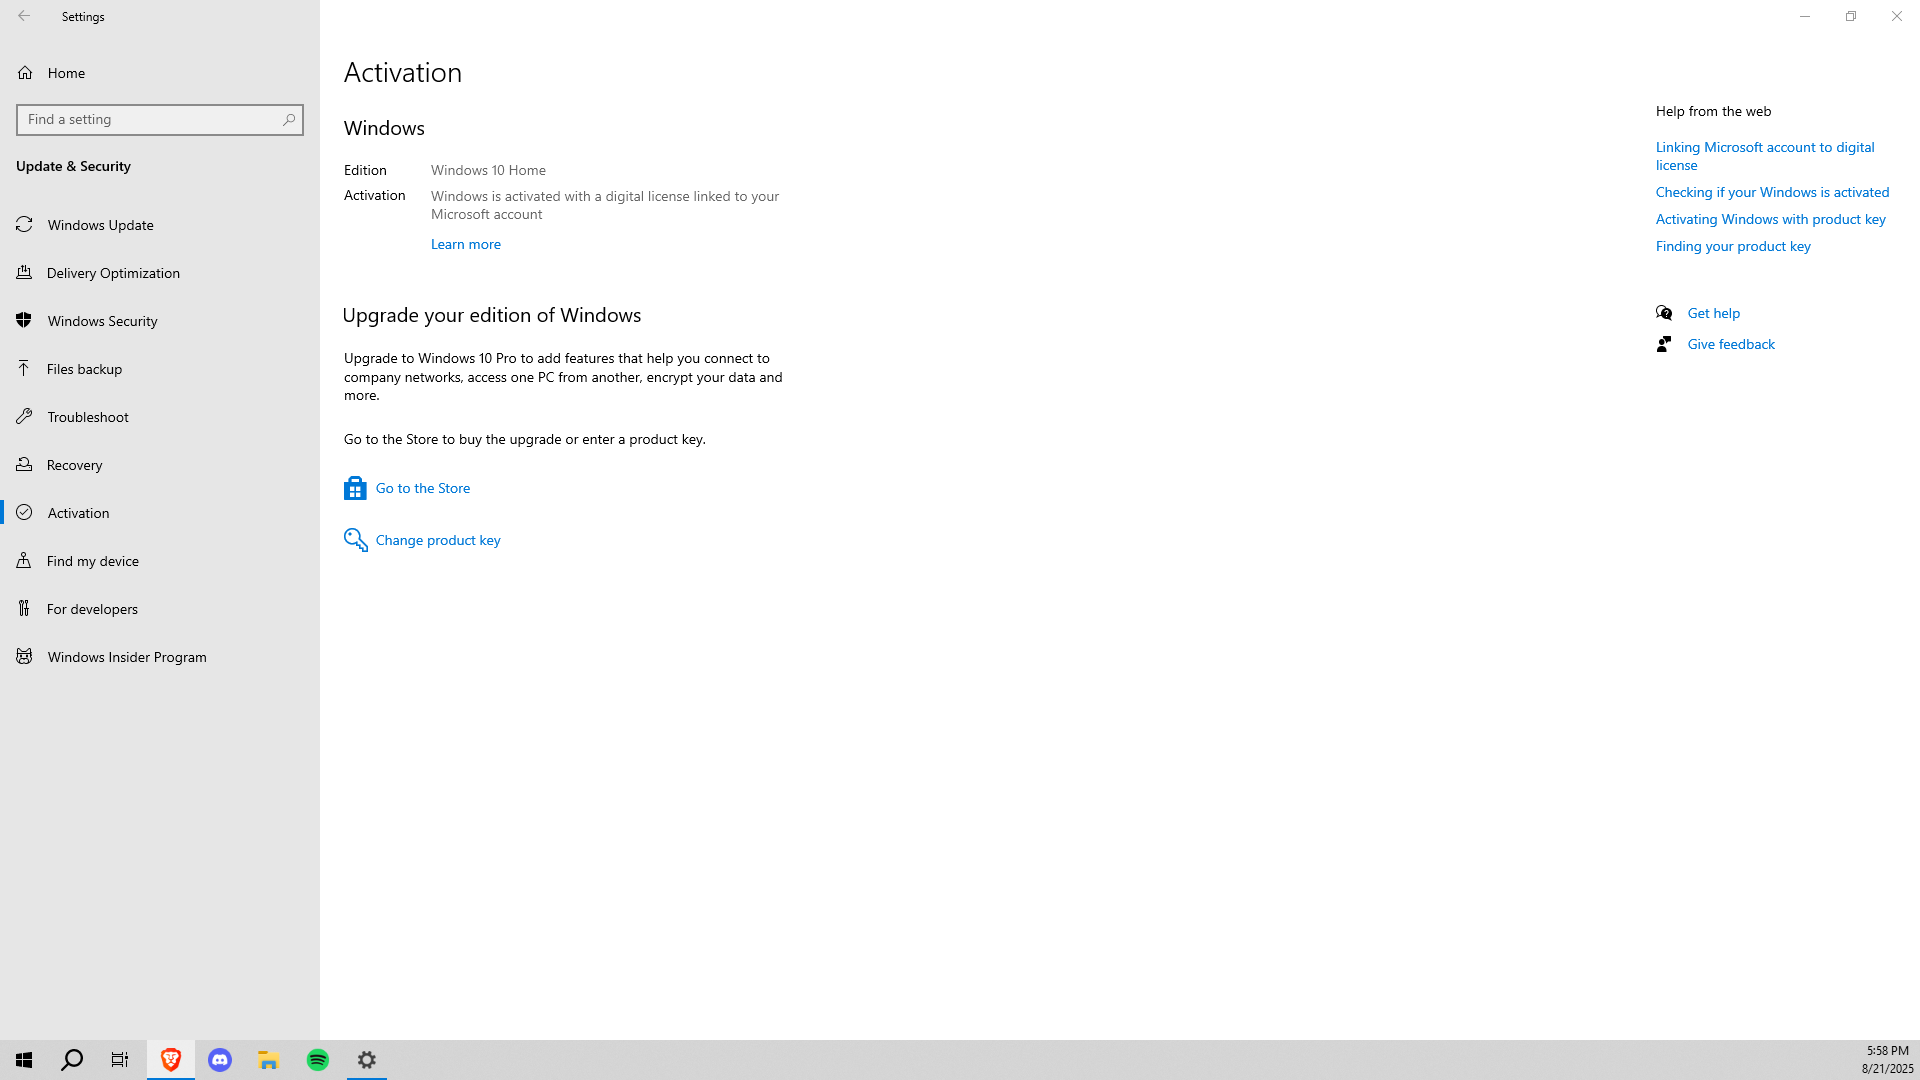
Task: Click the Find my device icon
Action: coord(24,560)
